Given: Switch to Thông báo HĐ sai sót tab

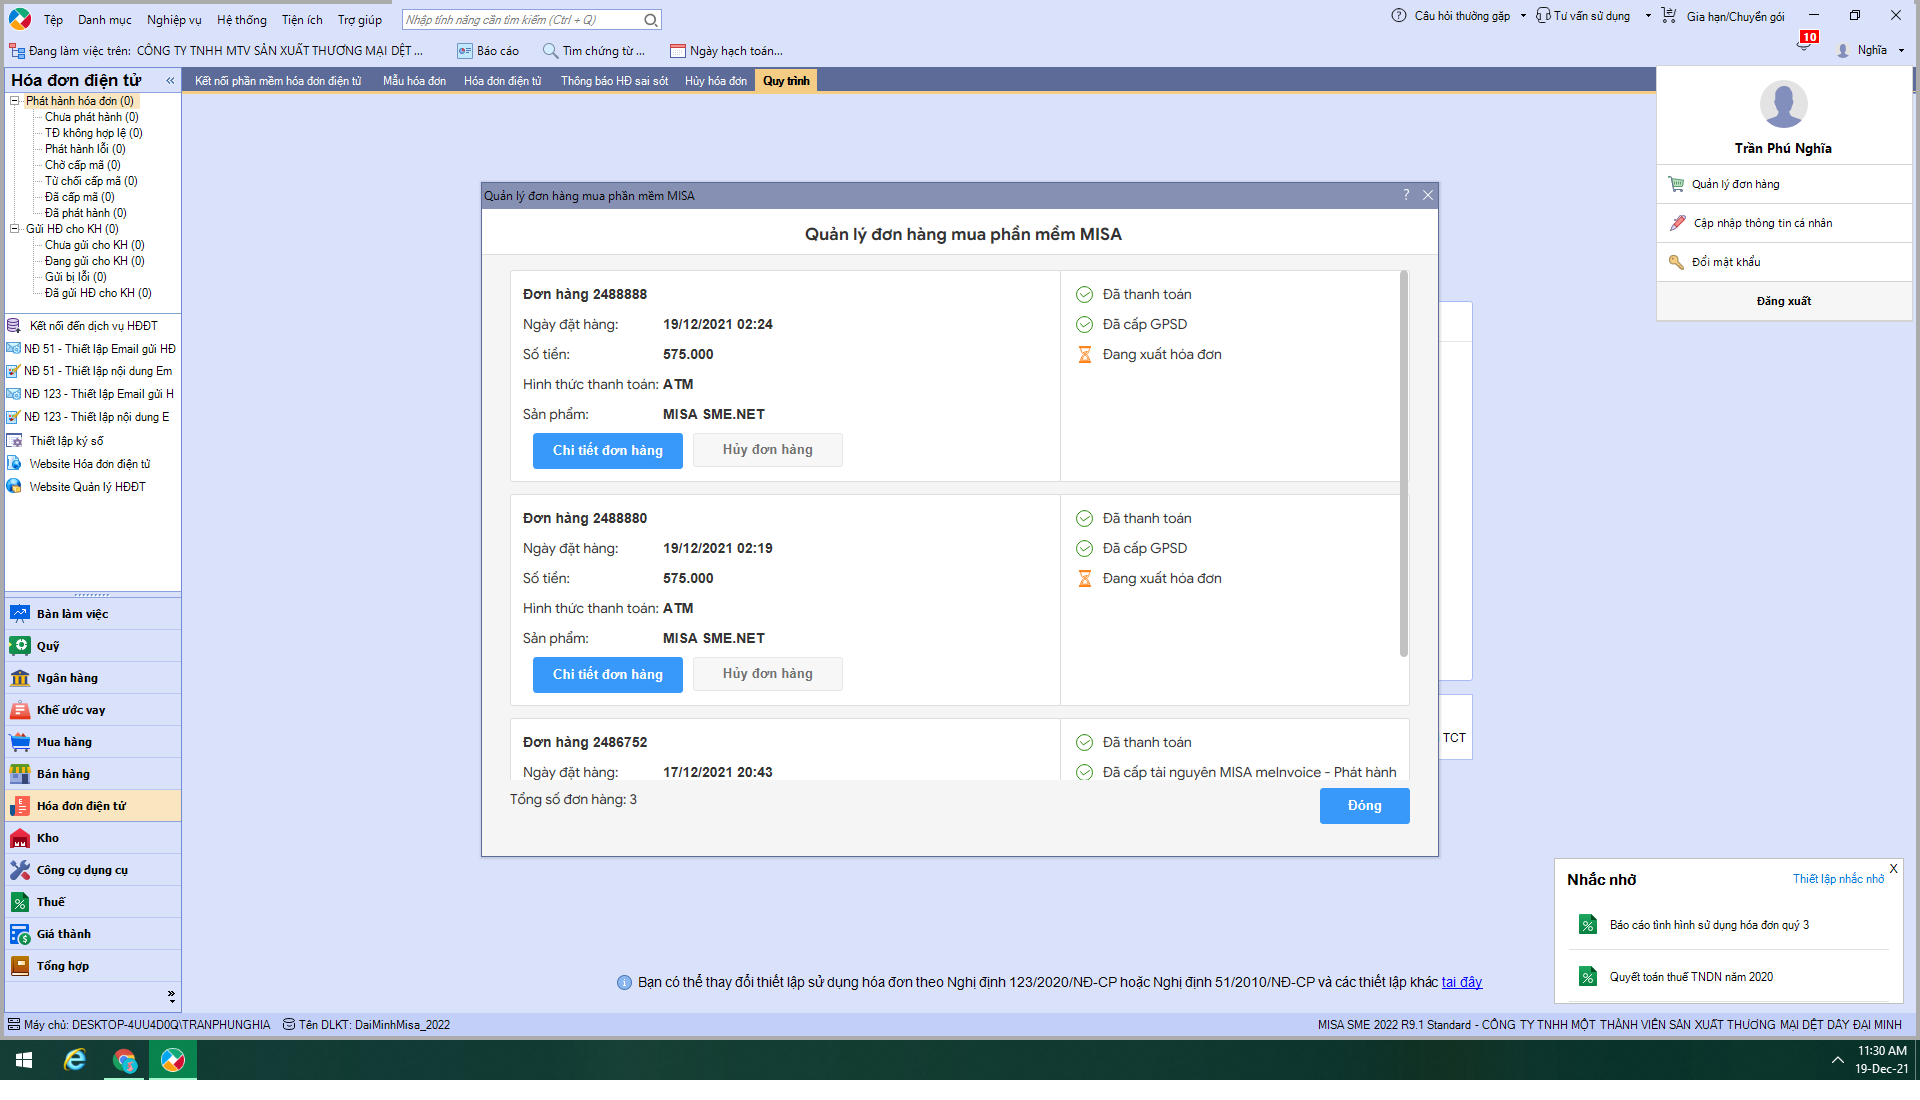Looking at the screenshot, I should 614,81.
